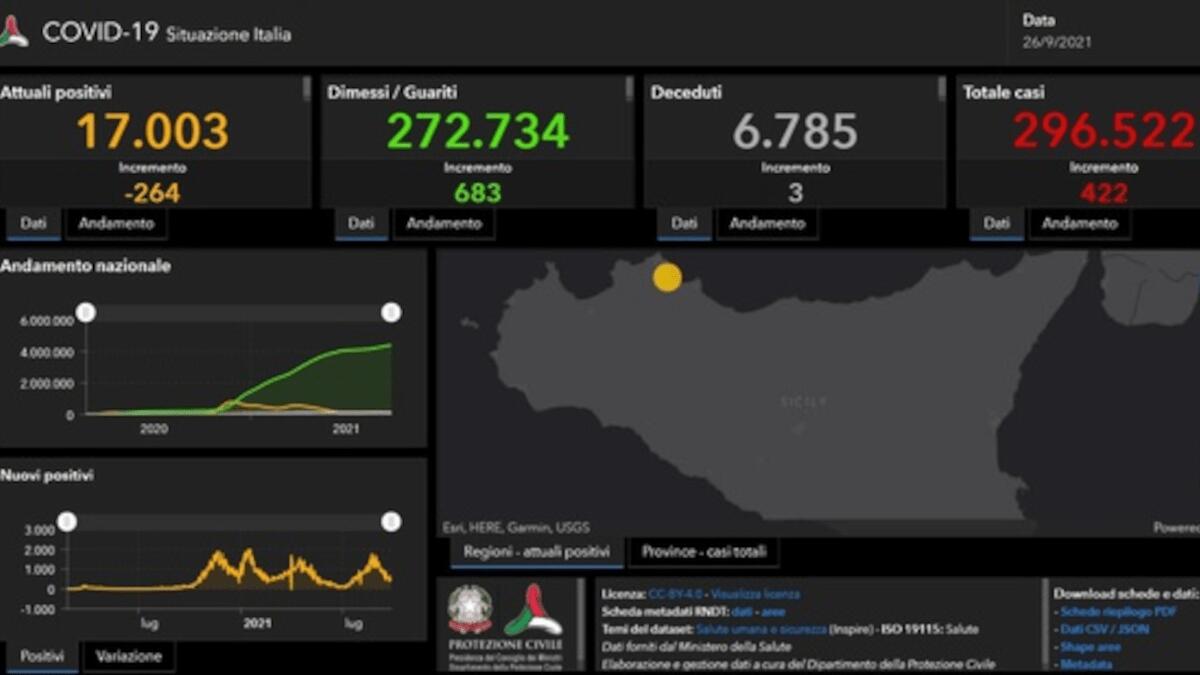Show Andamento tab under Totale casi
The width and height of the screenshot is (1200, 675).
coord(1079,224)
